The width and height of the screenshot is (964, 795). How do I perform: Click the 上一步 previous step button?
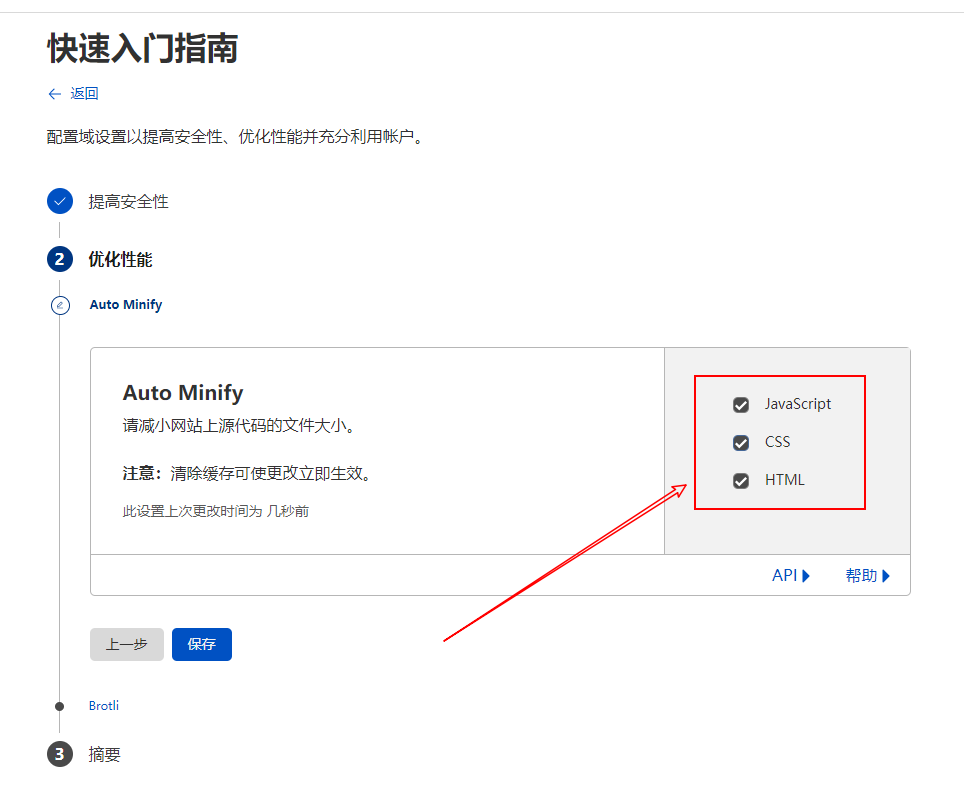click(x=127, y=644)
